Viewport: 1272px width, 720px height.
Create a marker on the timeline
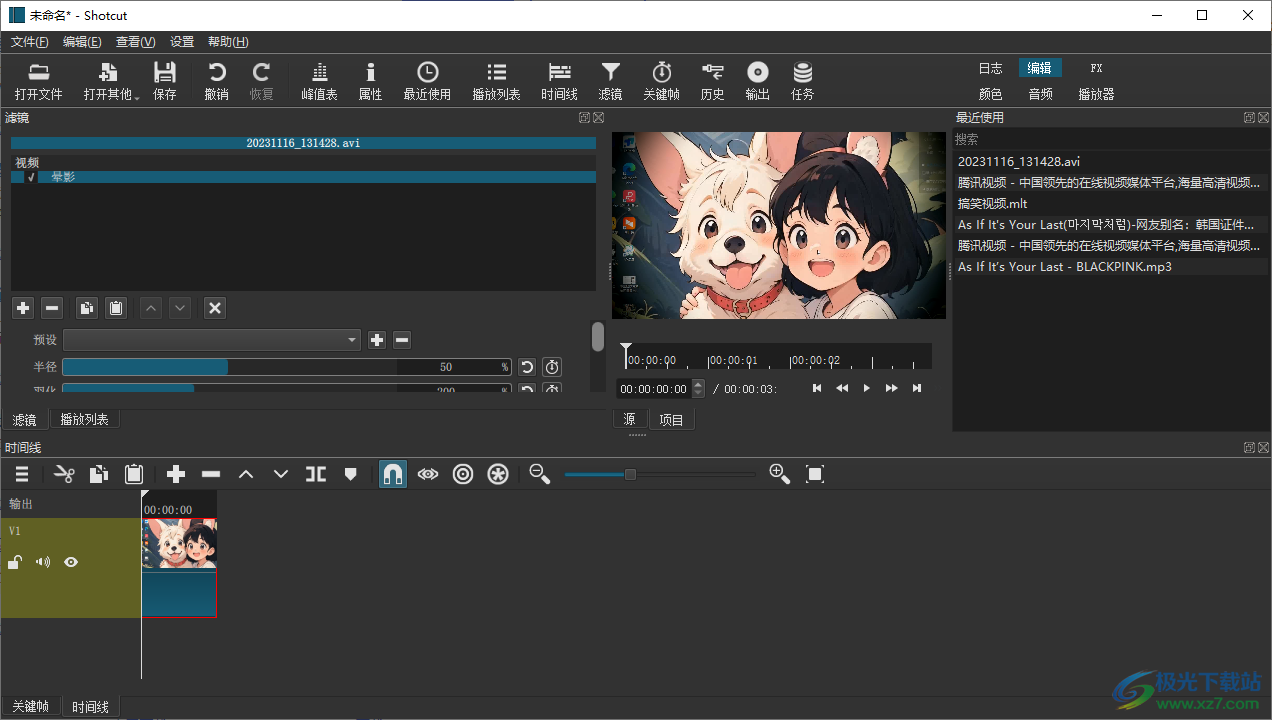(x=350, y=474)
